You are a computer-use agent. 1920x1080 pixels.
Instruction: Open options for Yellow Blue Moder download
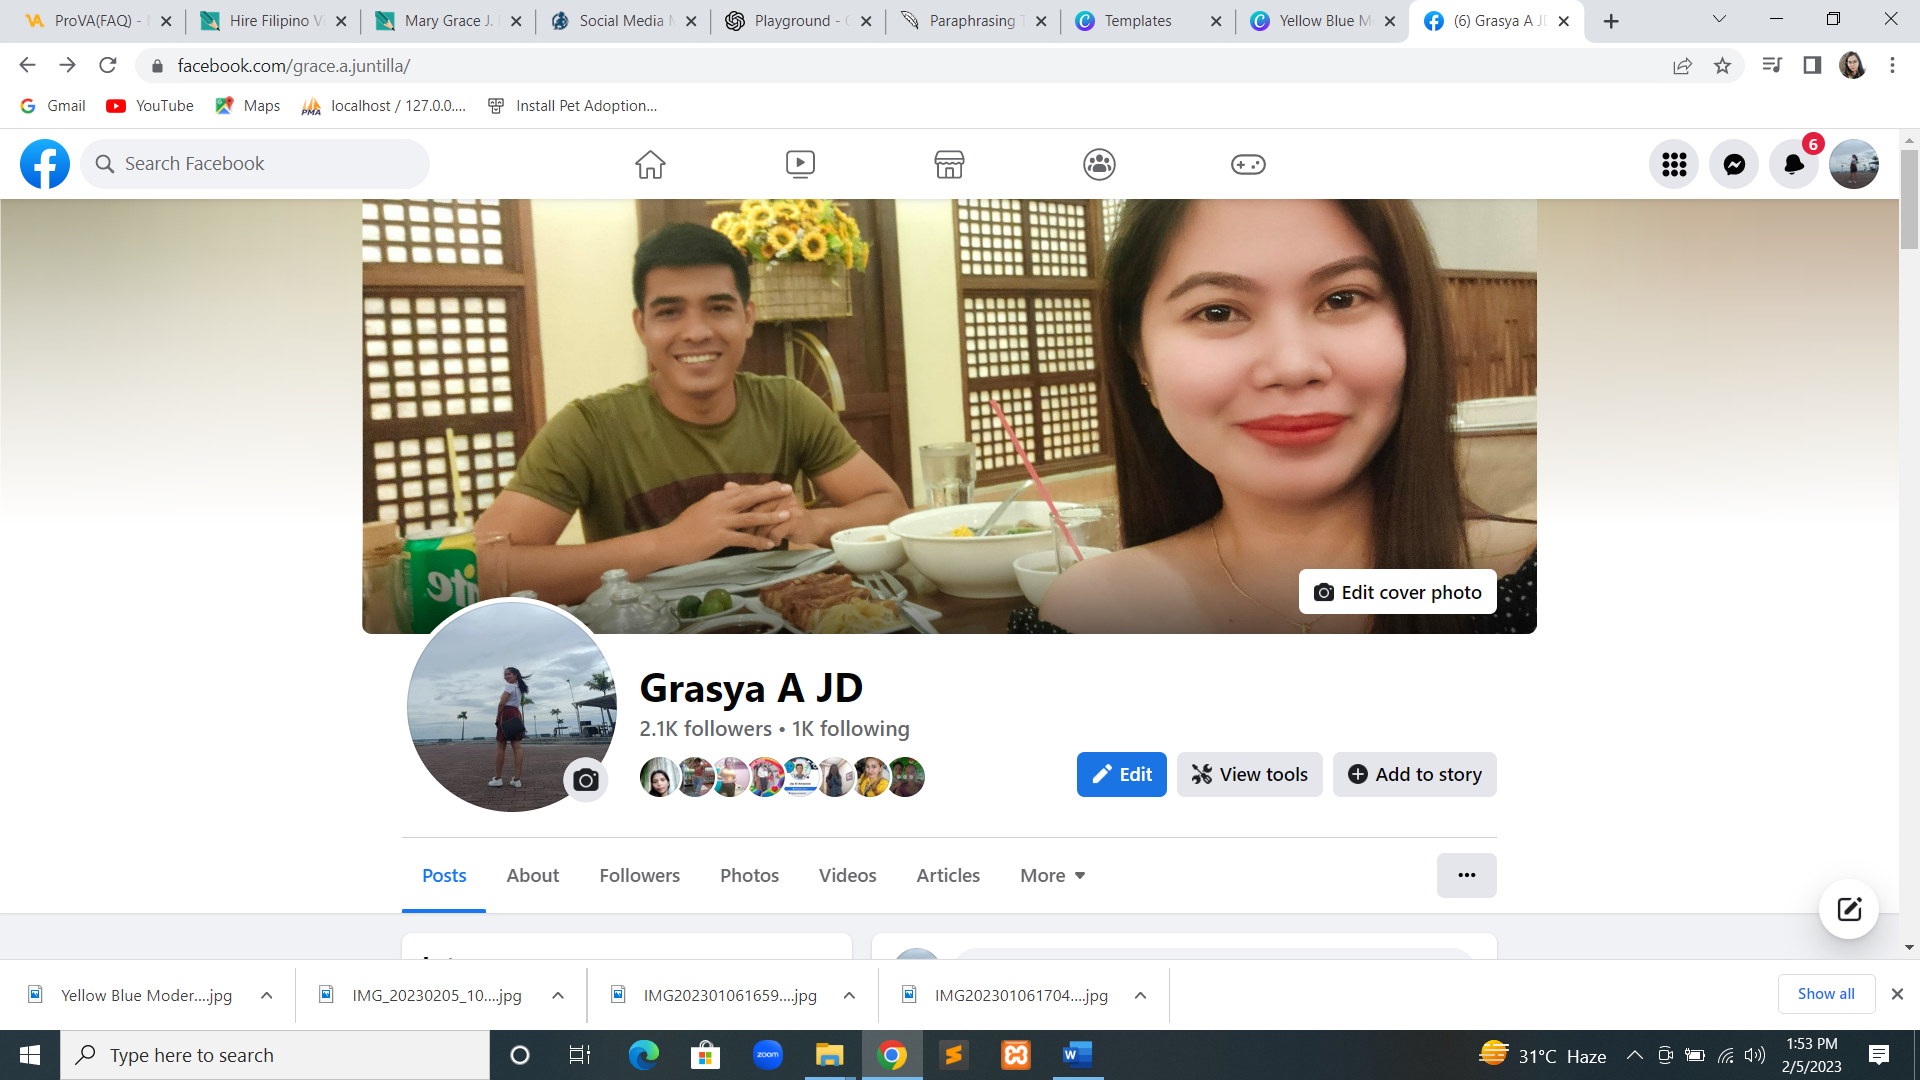(267, 996)
